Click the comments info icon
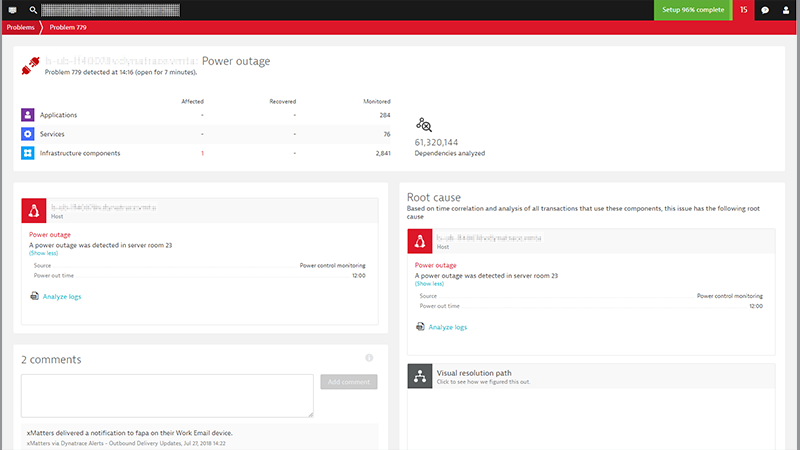This screenshot has height=450, width=800. pos(369,358)
